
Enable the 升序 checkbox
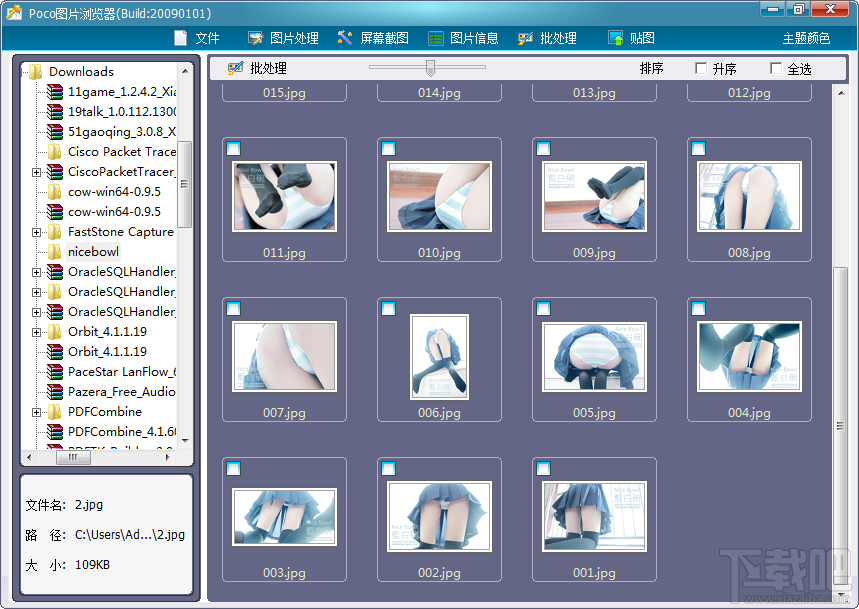coord(701,68)
